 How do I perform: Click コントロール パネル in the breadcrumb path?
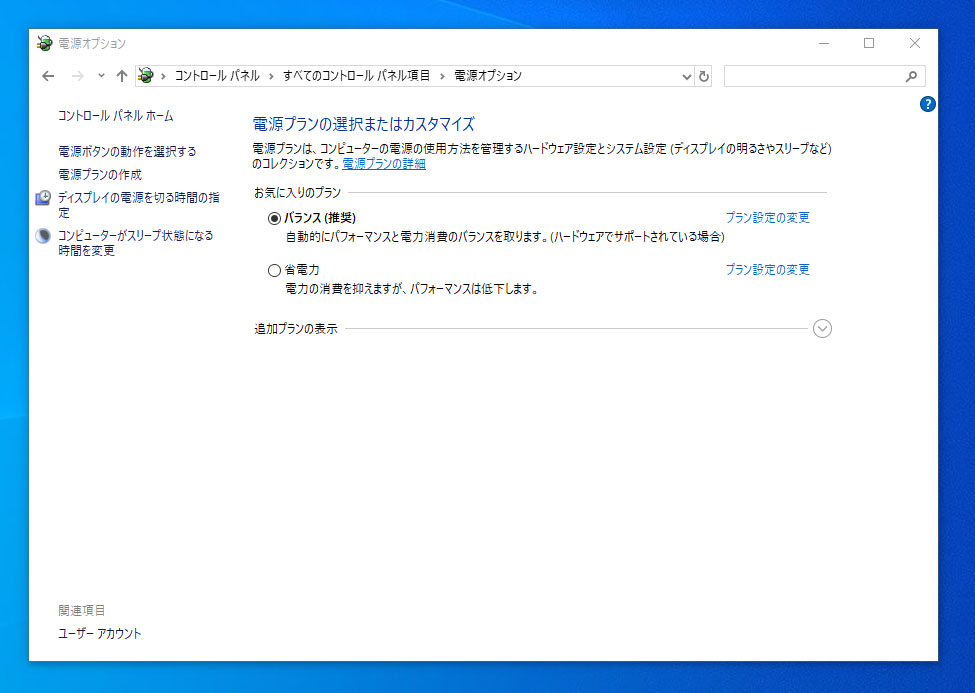click(217, 76)
